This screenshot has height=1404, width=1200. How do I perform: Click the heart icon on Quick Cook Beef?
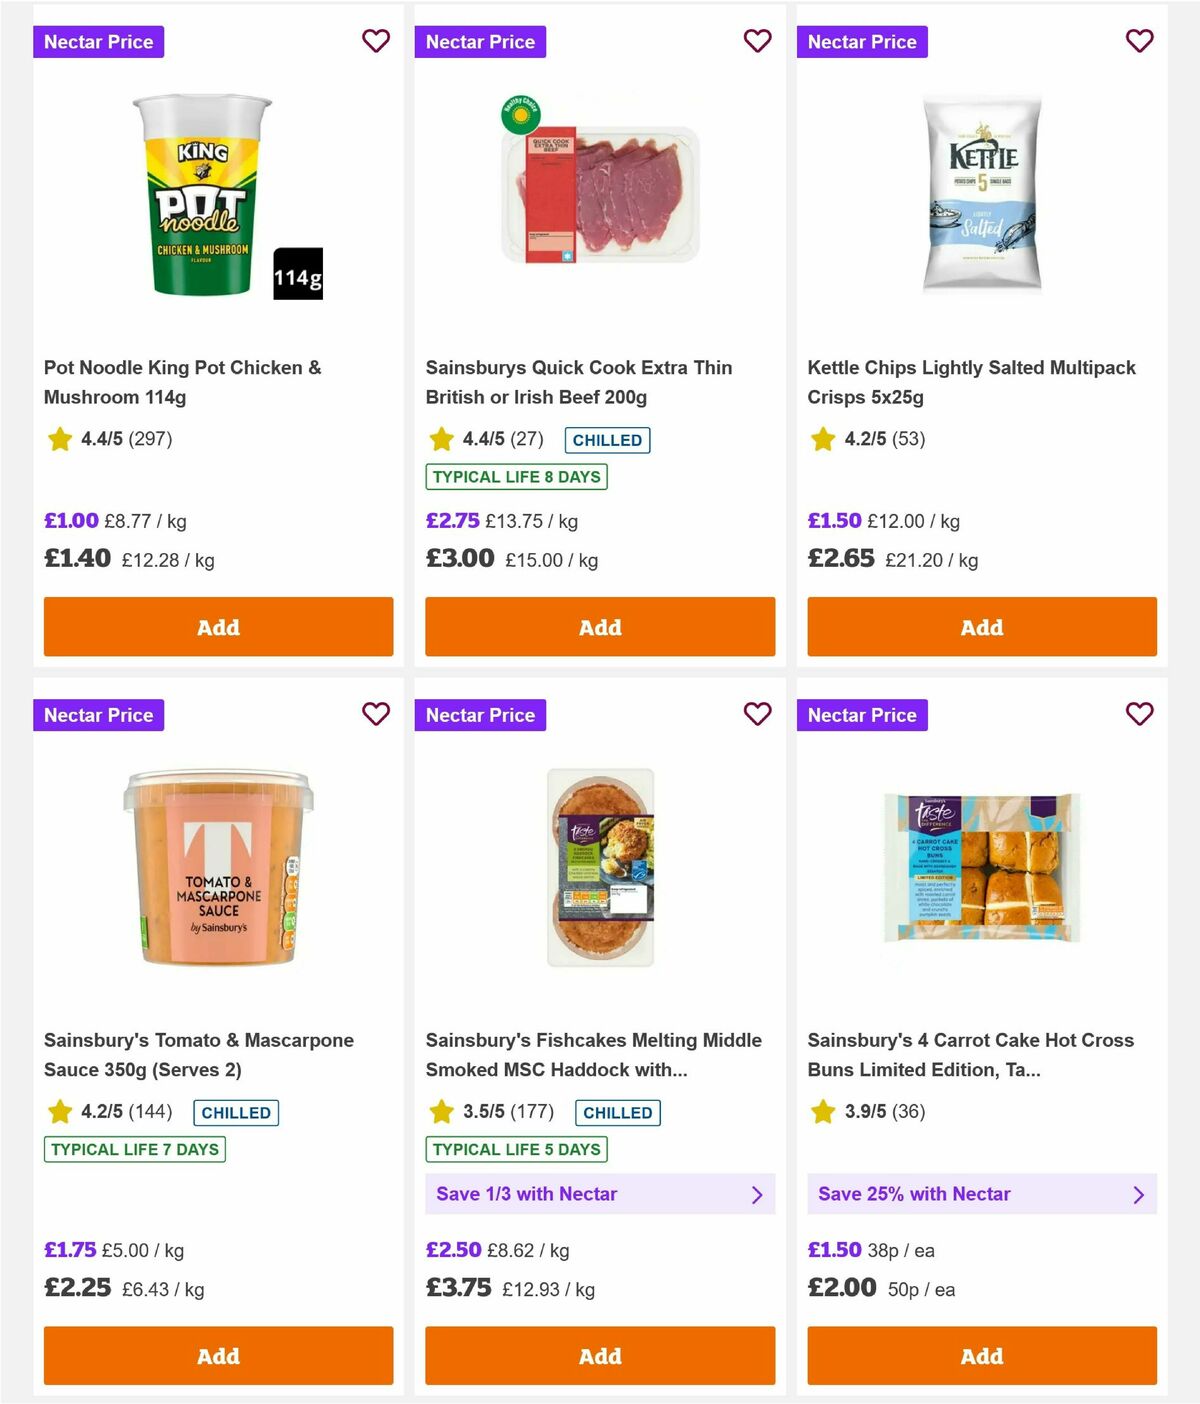(x=757, y=41)
